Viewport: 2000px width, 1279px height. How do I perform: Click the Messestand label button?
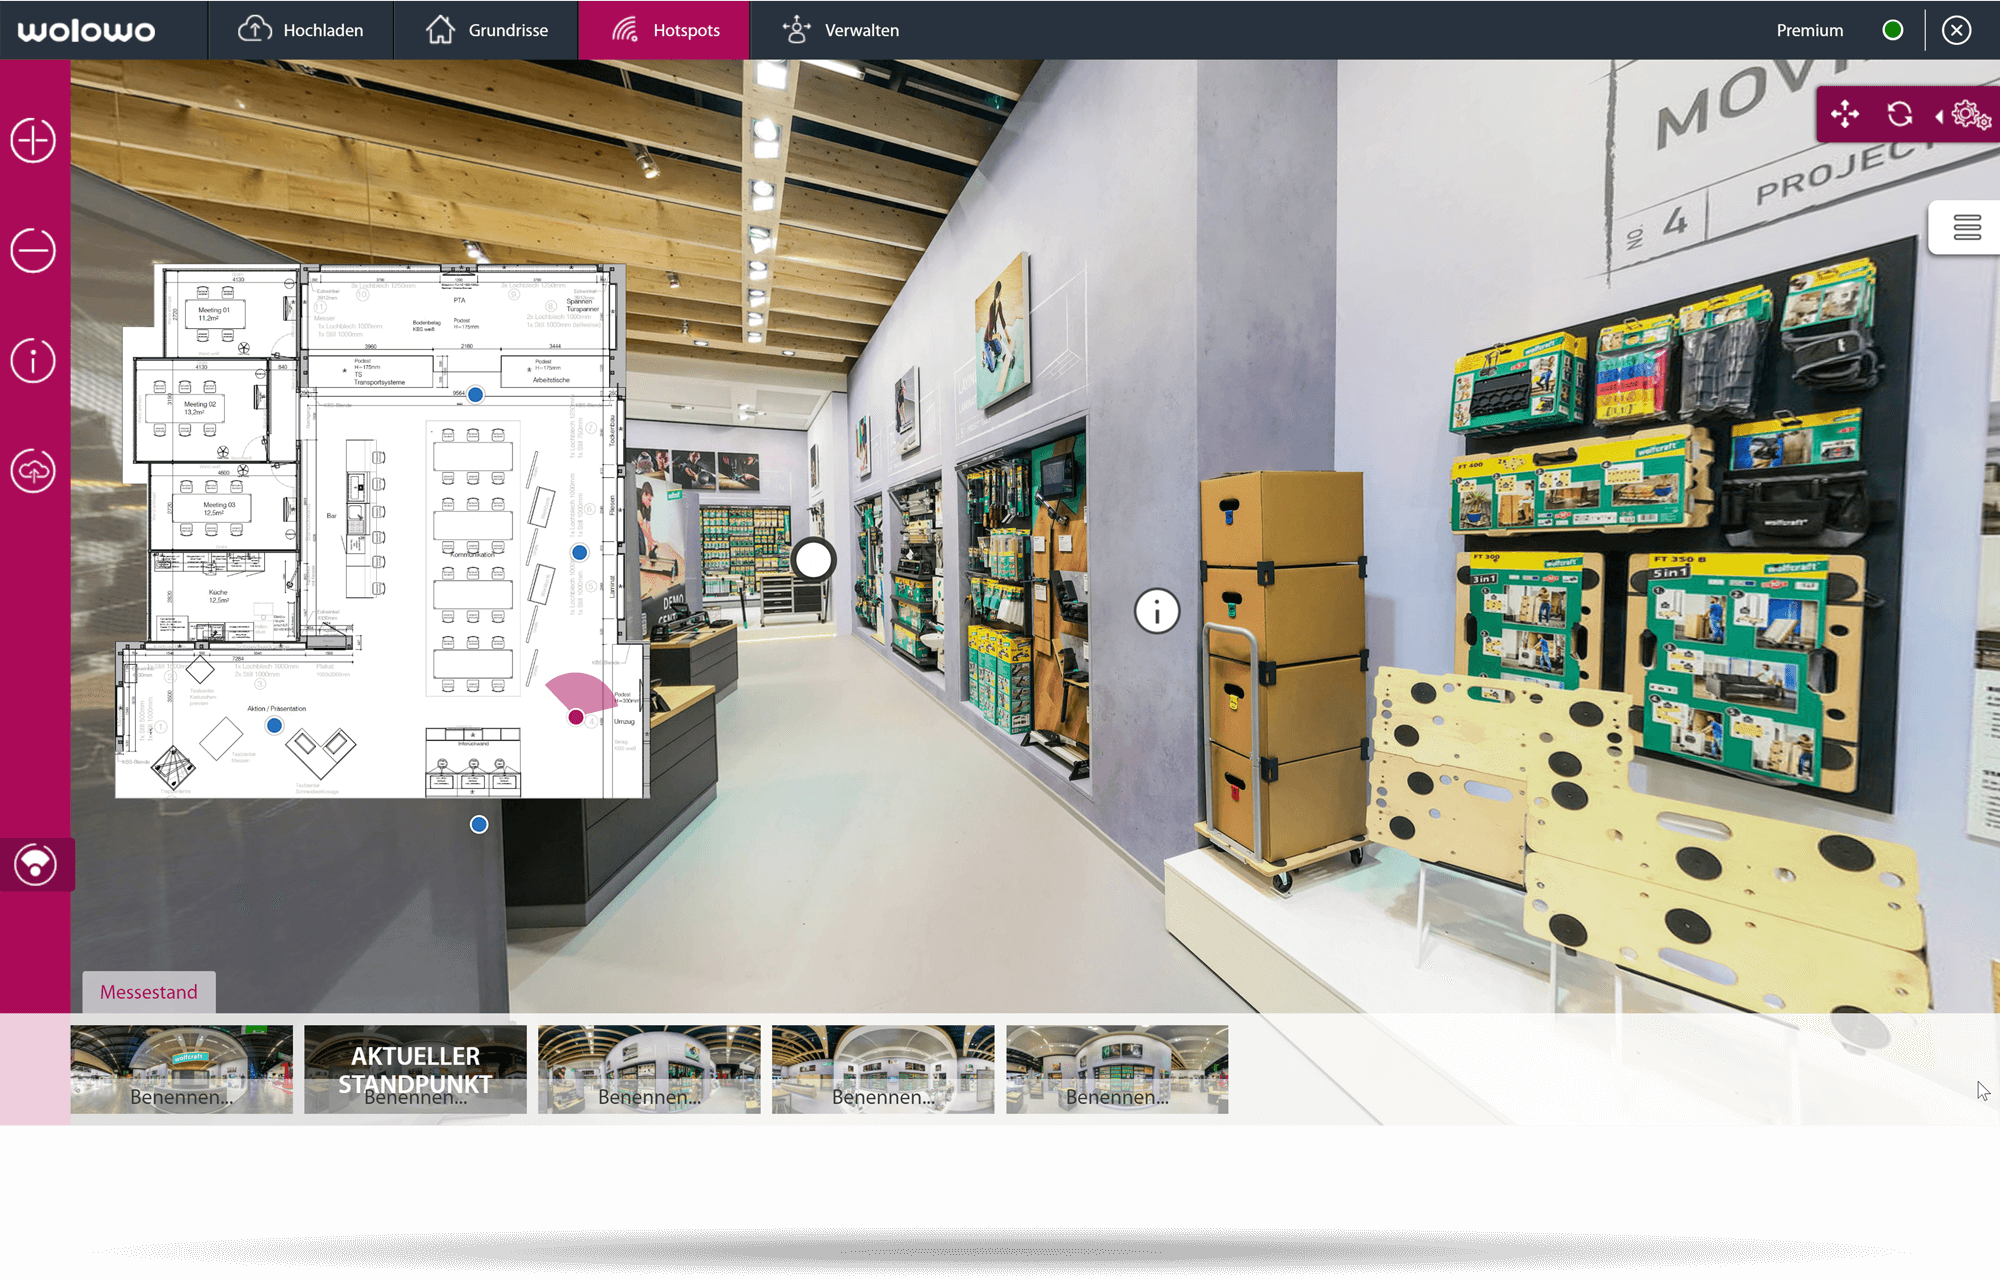click(149, 992)
